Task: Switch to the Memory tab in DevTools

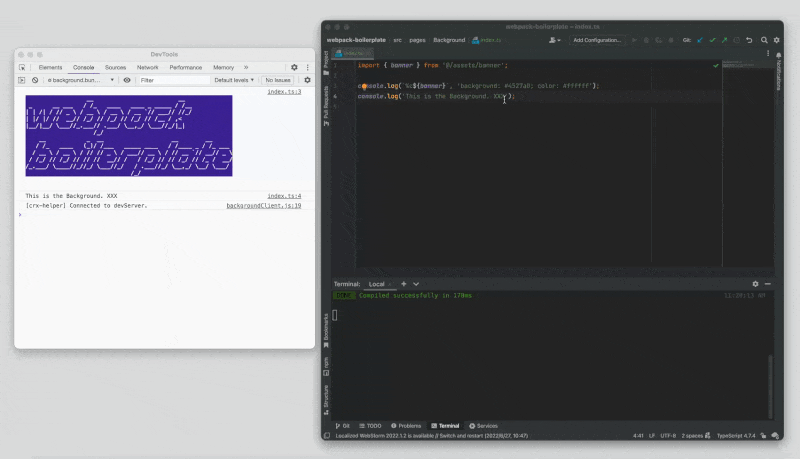Action: tap(223, 67)
